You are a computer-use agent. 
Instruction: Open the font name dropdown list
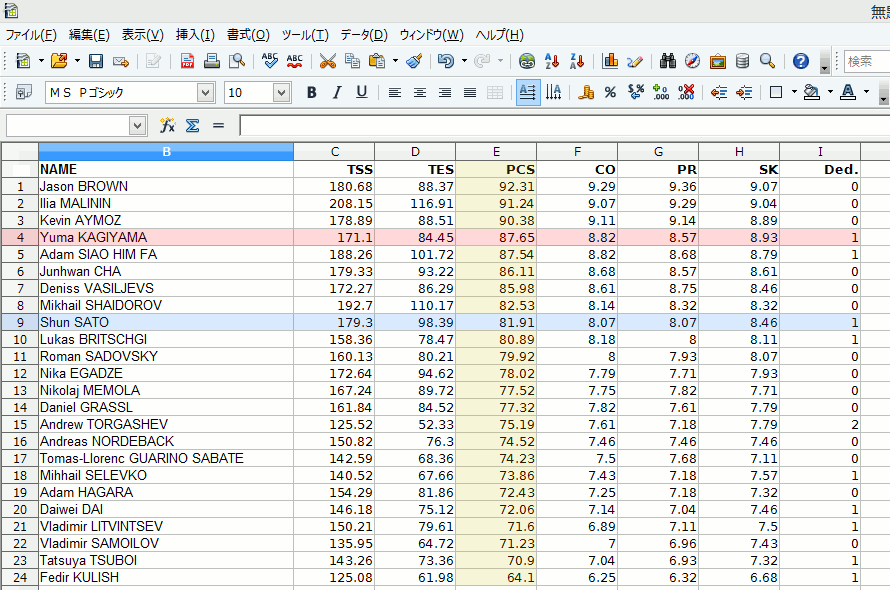tap(205, 92)
